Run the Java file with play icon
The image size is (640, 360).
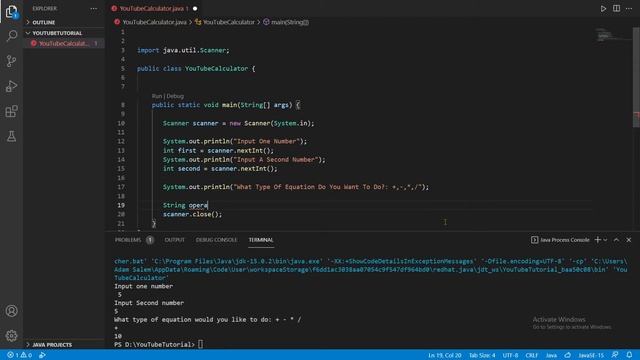603,9
